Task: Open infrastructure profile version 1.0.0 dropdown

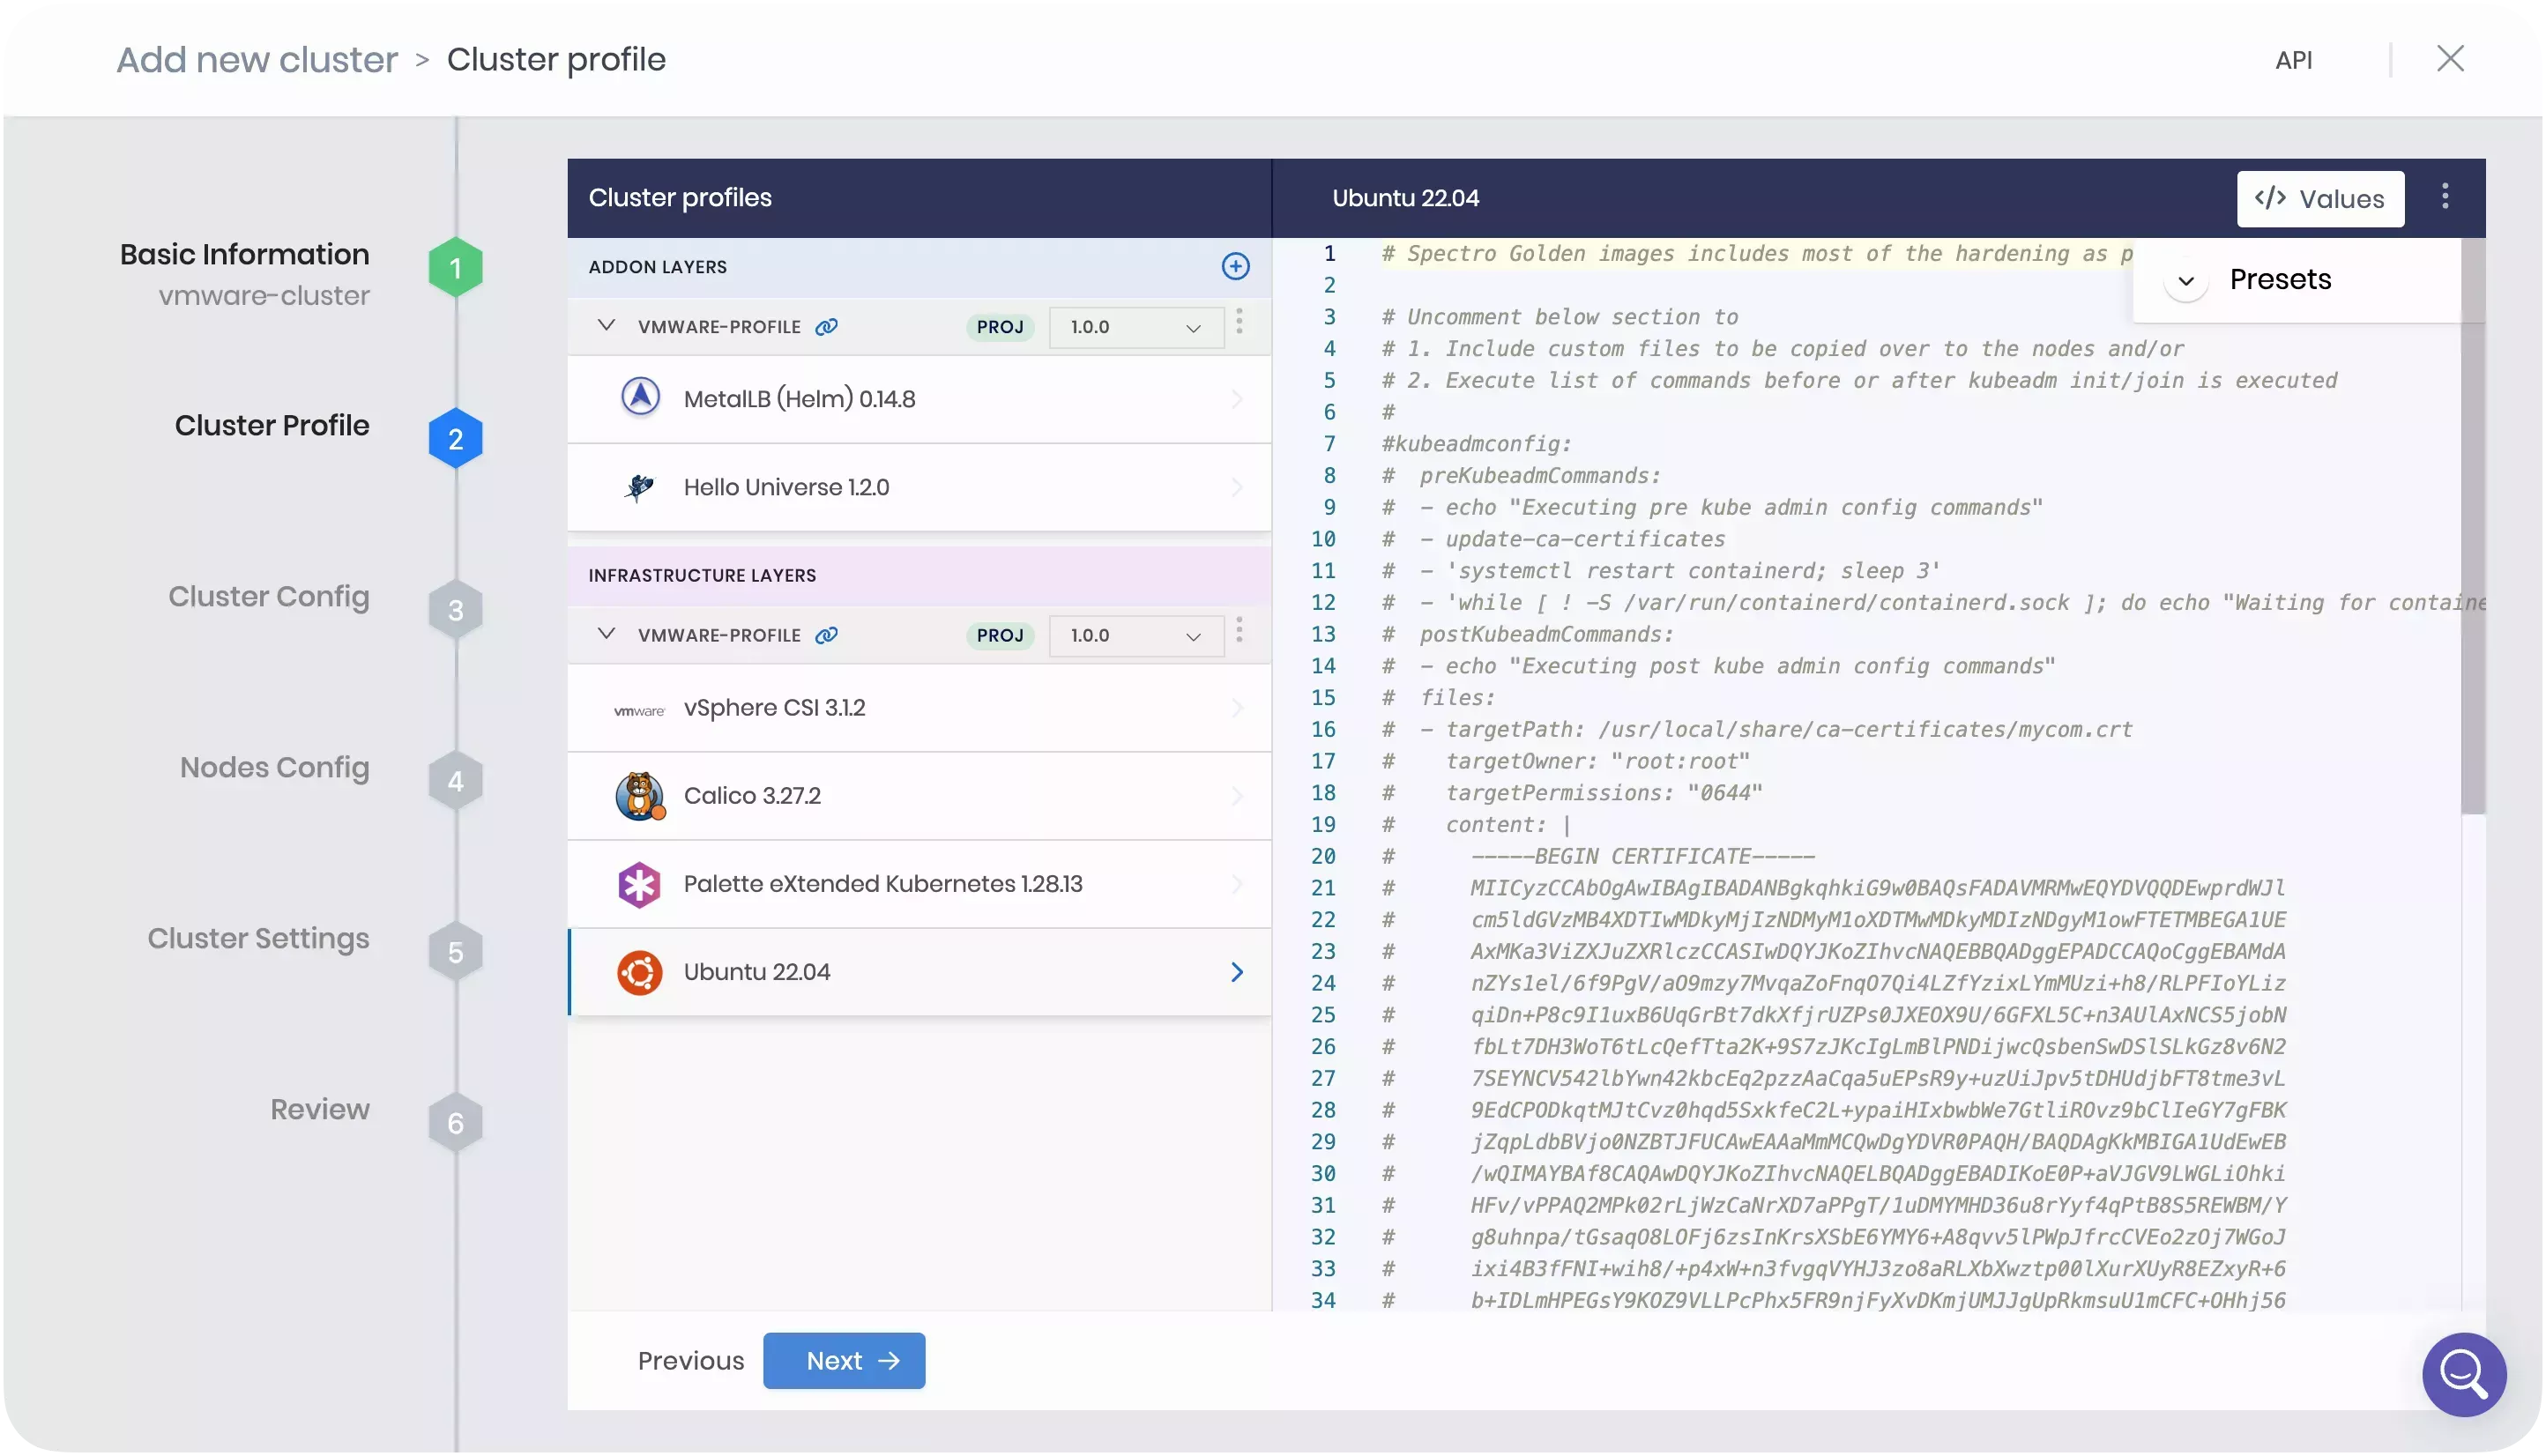Action: 1135,635
